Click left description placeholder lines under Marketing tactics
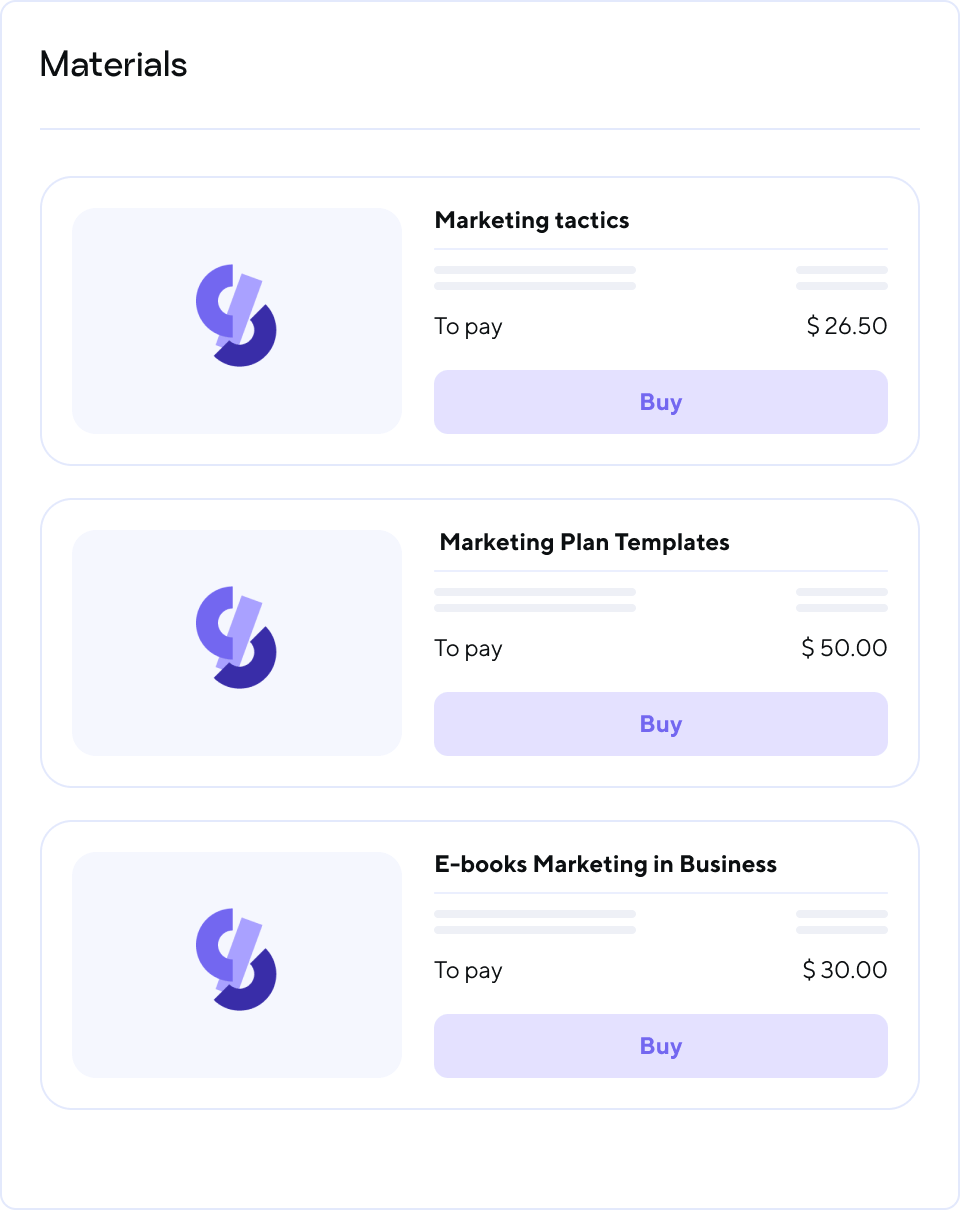The image size is (960, 1210). (x=535, y=278)
